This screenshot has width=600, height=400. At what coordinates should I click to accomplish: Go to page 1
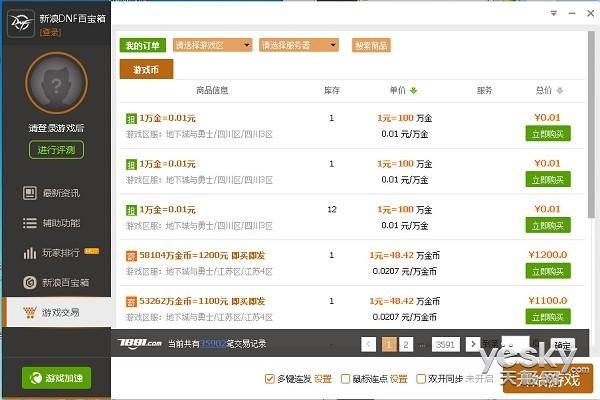click(x=389, y=344)
